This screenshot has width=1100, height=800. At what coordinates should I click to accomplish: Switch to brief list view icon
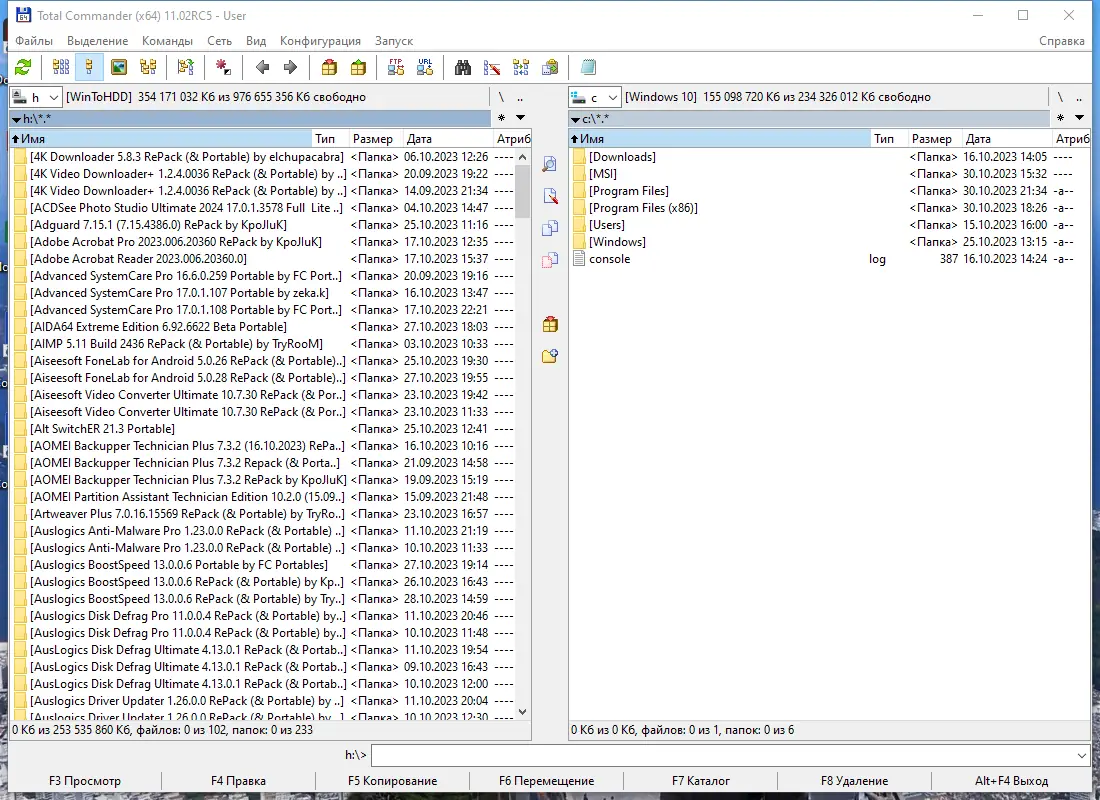(x=61, y=67)
